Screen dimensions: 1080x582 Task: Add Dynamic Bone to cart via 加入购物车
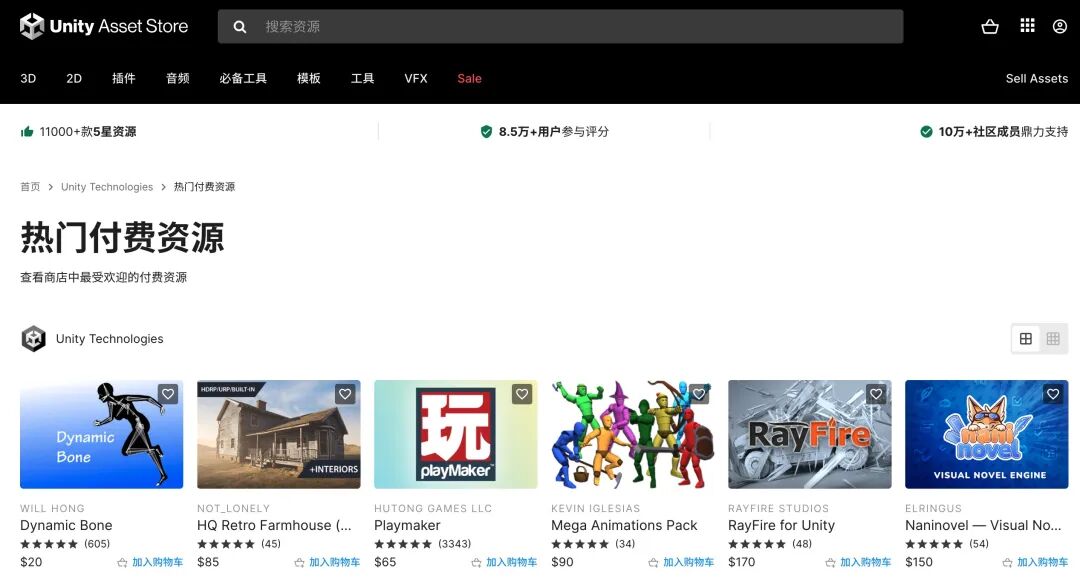(158, 563)
